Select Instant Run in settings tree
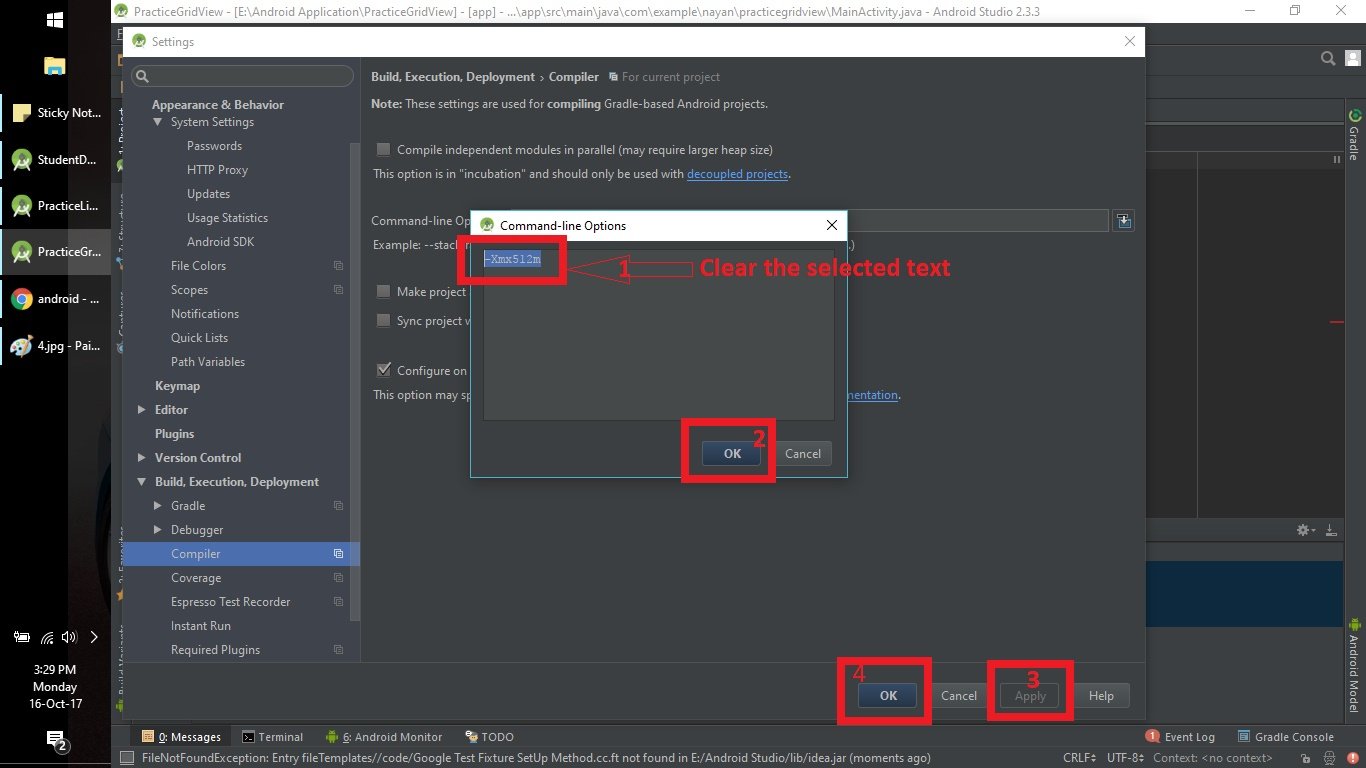 [x=200, y=626]
